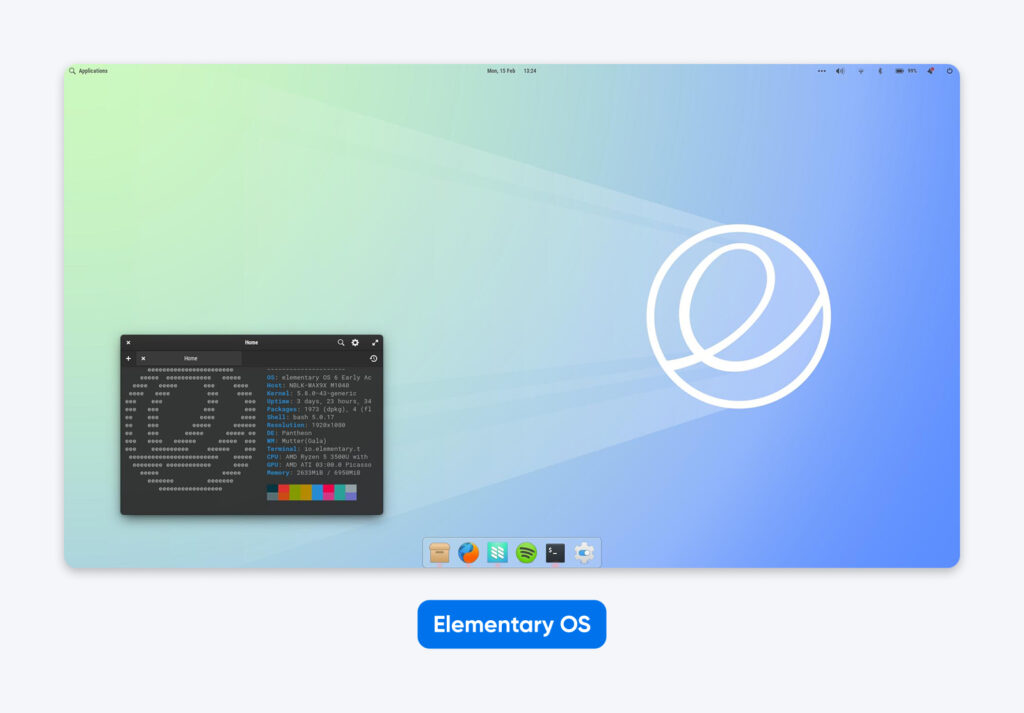Screen dimensions: 1024x713
Task: Click the notifications bell in the top panel
Action: click(x=928, y=71)
